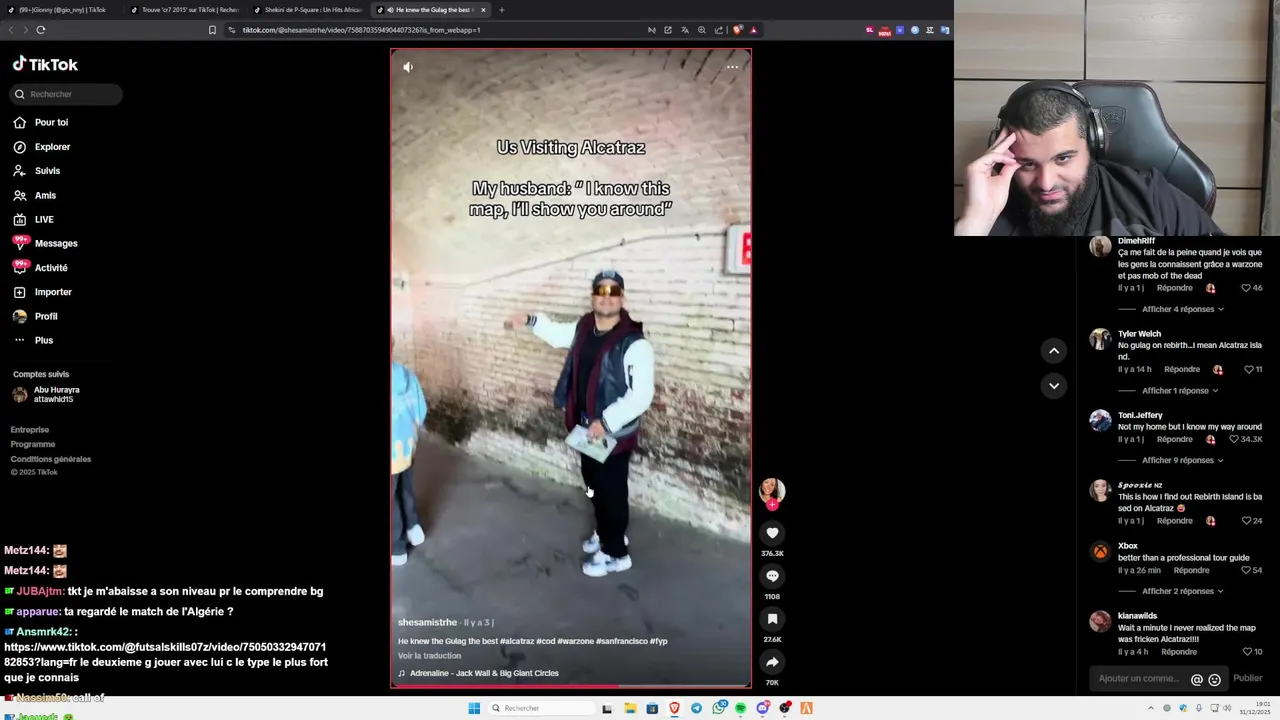Expand Afficher 2 réponses under Xbox
Screen dimensions: 1280x720
point(1183,591)
